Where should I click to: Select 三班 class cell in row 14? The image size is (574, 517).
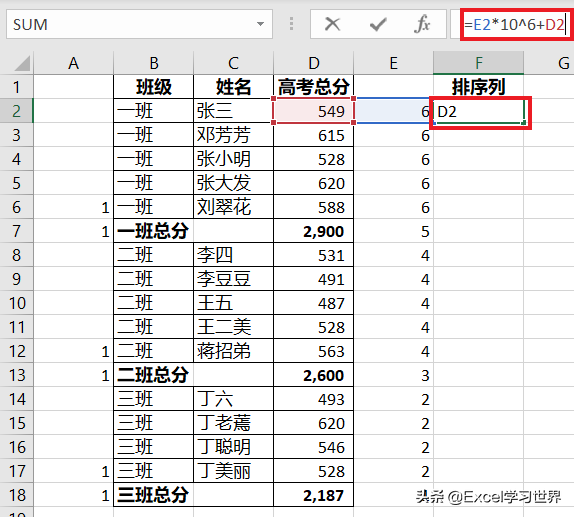click(x=153, y=399)
